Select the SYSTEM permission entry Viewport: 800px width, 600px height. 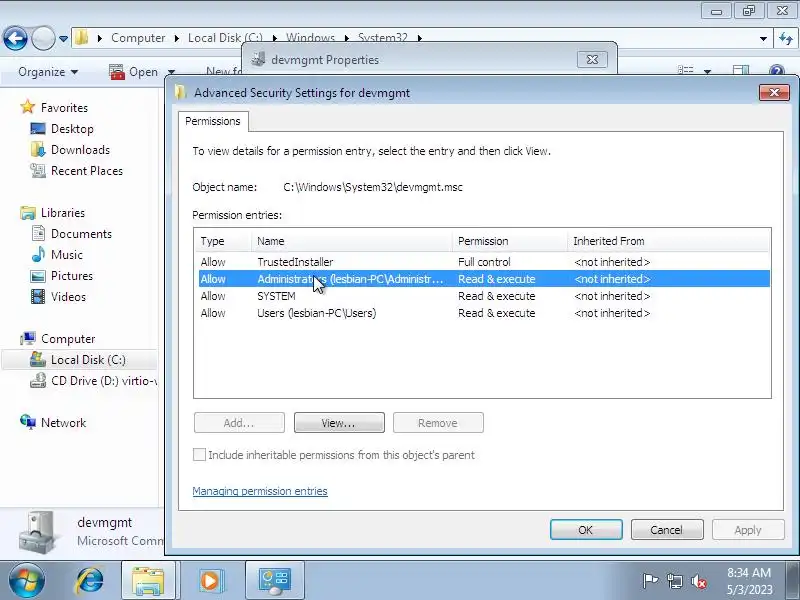(484, 296)
